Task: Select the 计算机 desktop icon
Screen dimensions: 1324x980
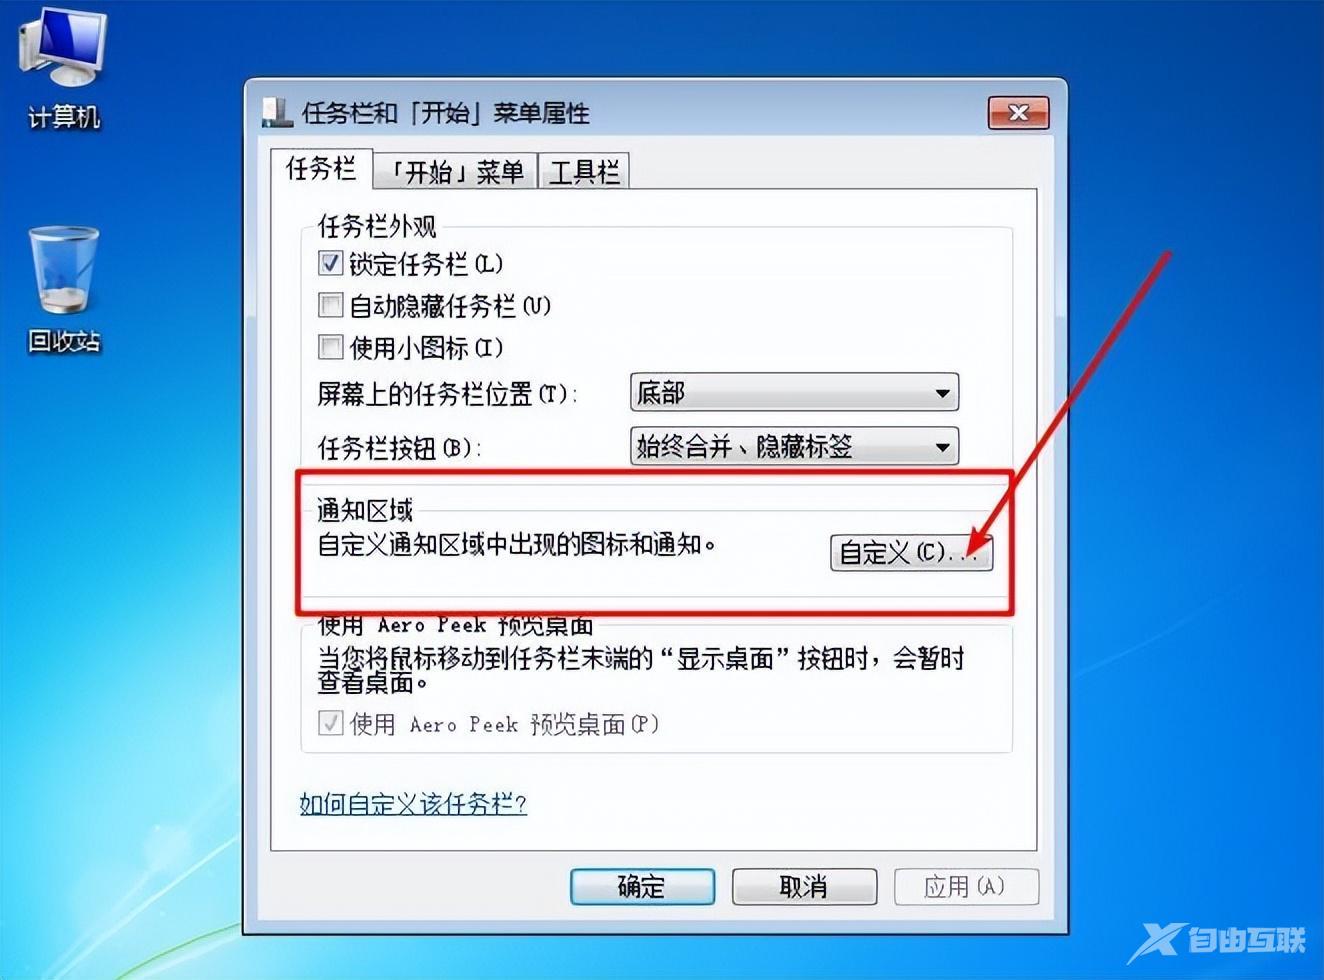Action: tap(63, 68)
